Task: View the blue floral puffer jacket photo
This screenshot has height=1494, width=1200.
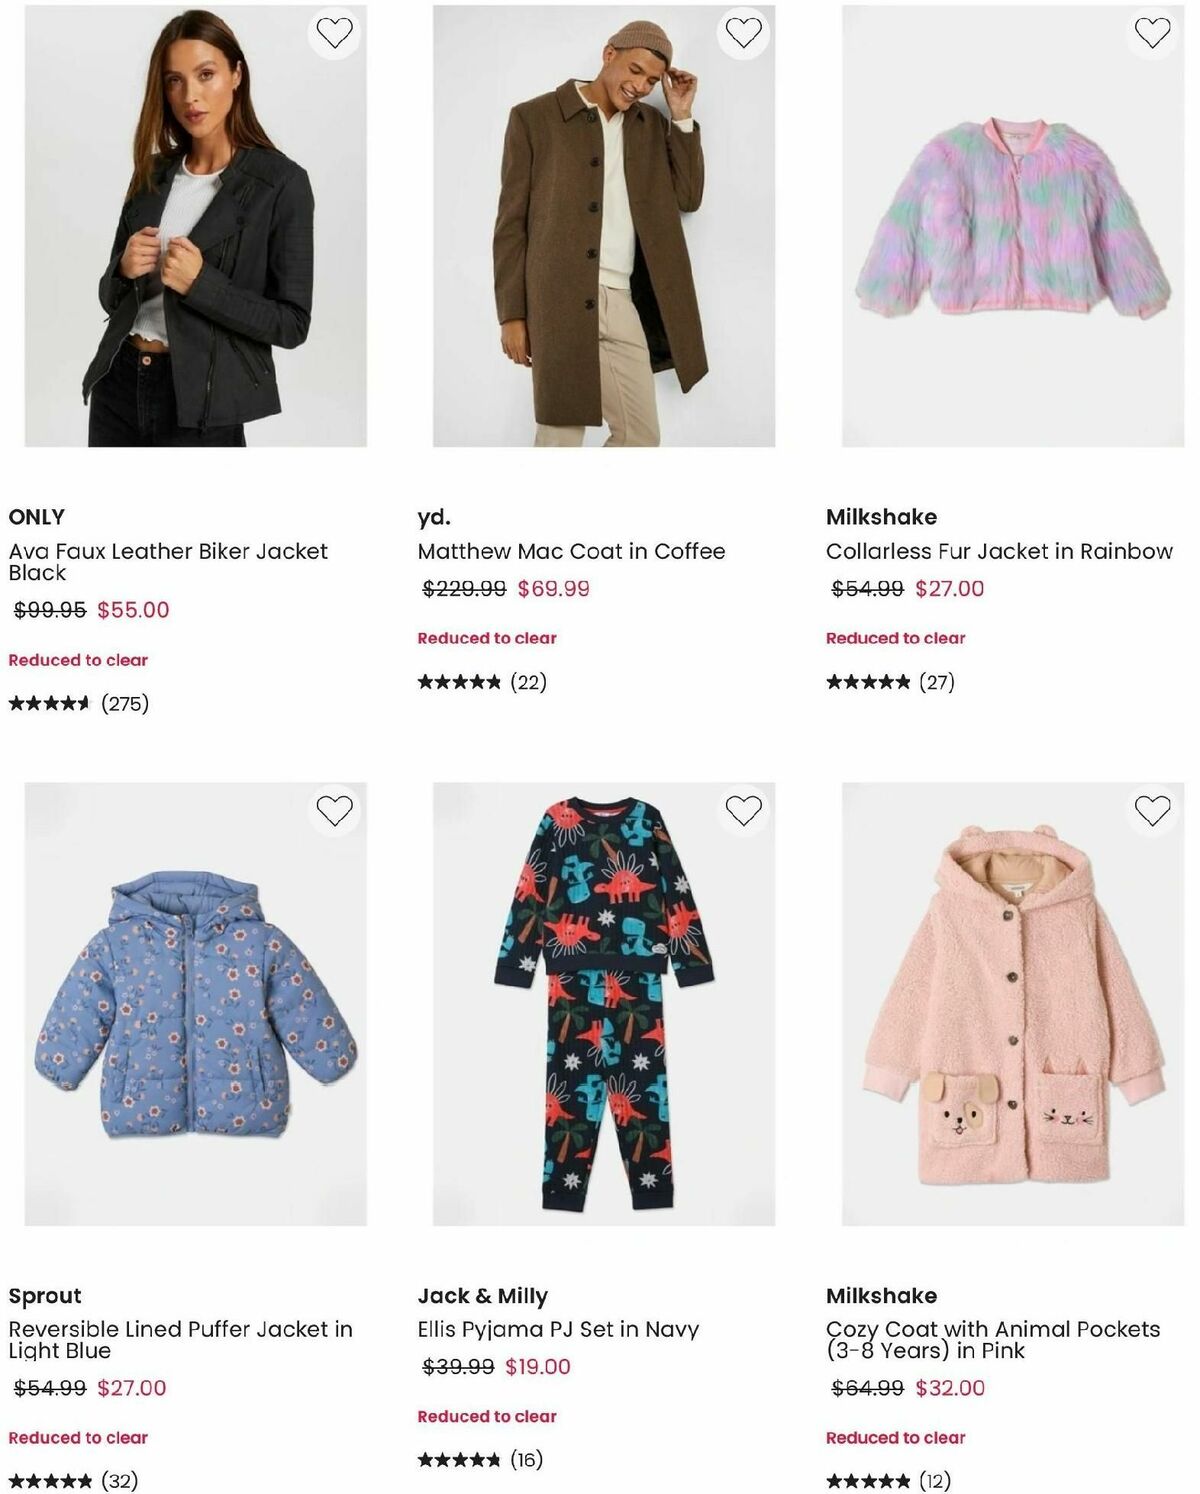Action: 196,1004
